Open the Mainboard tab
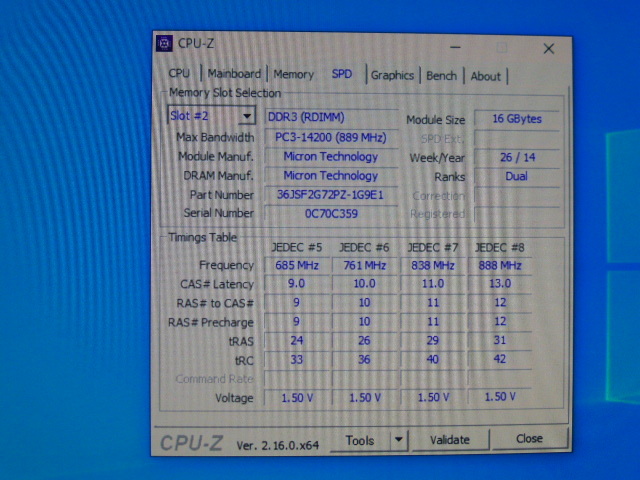 pos(234,73)
